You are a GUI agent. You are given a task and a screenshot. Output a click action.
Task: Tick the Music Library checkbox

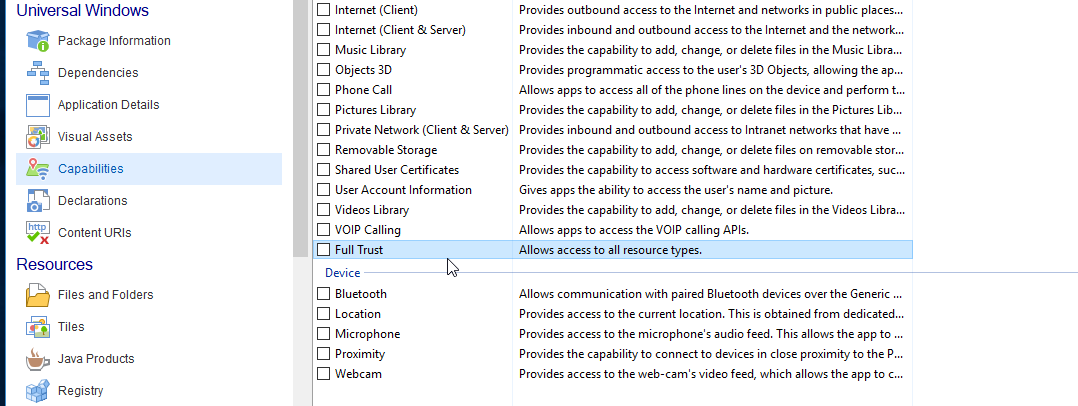click(x=323, y=50)
